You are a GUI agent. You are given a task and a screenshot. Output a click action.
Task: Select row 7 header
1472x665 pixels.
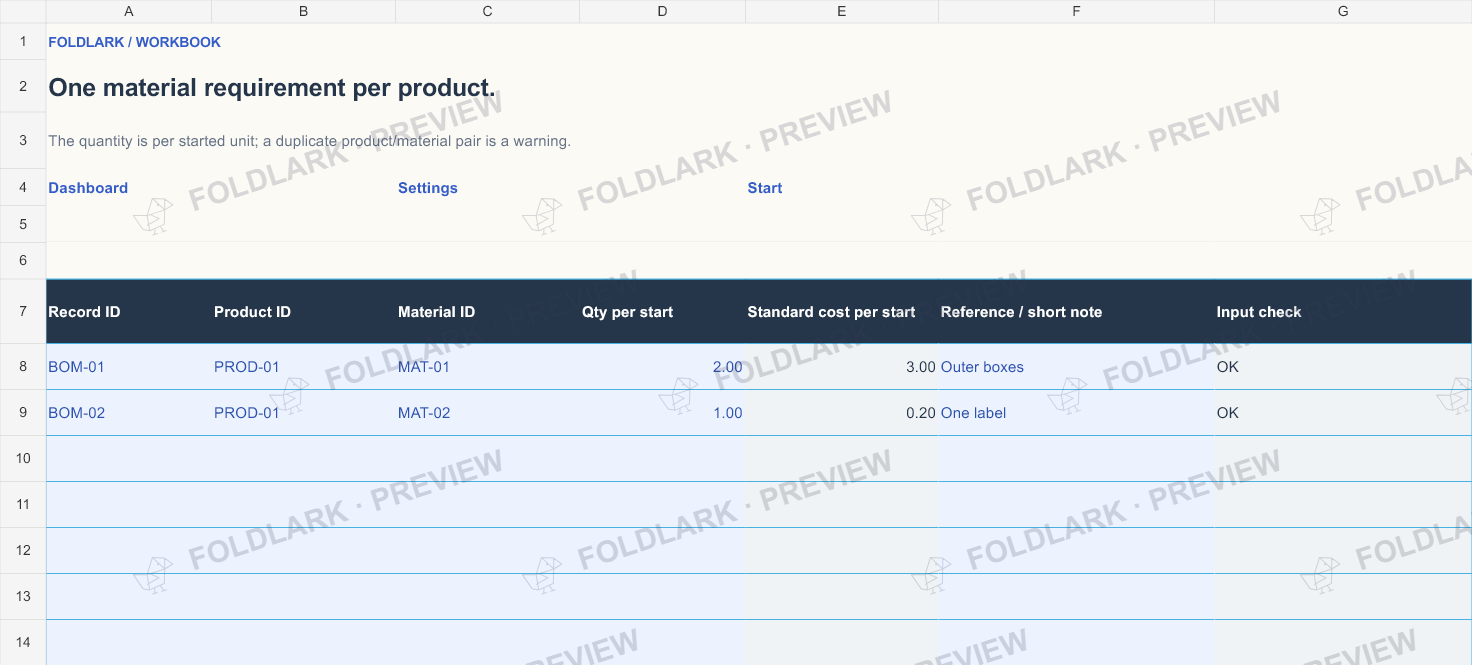coord(23,311)
